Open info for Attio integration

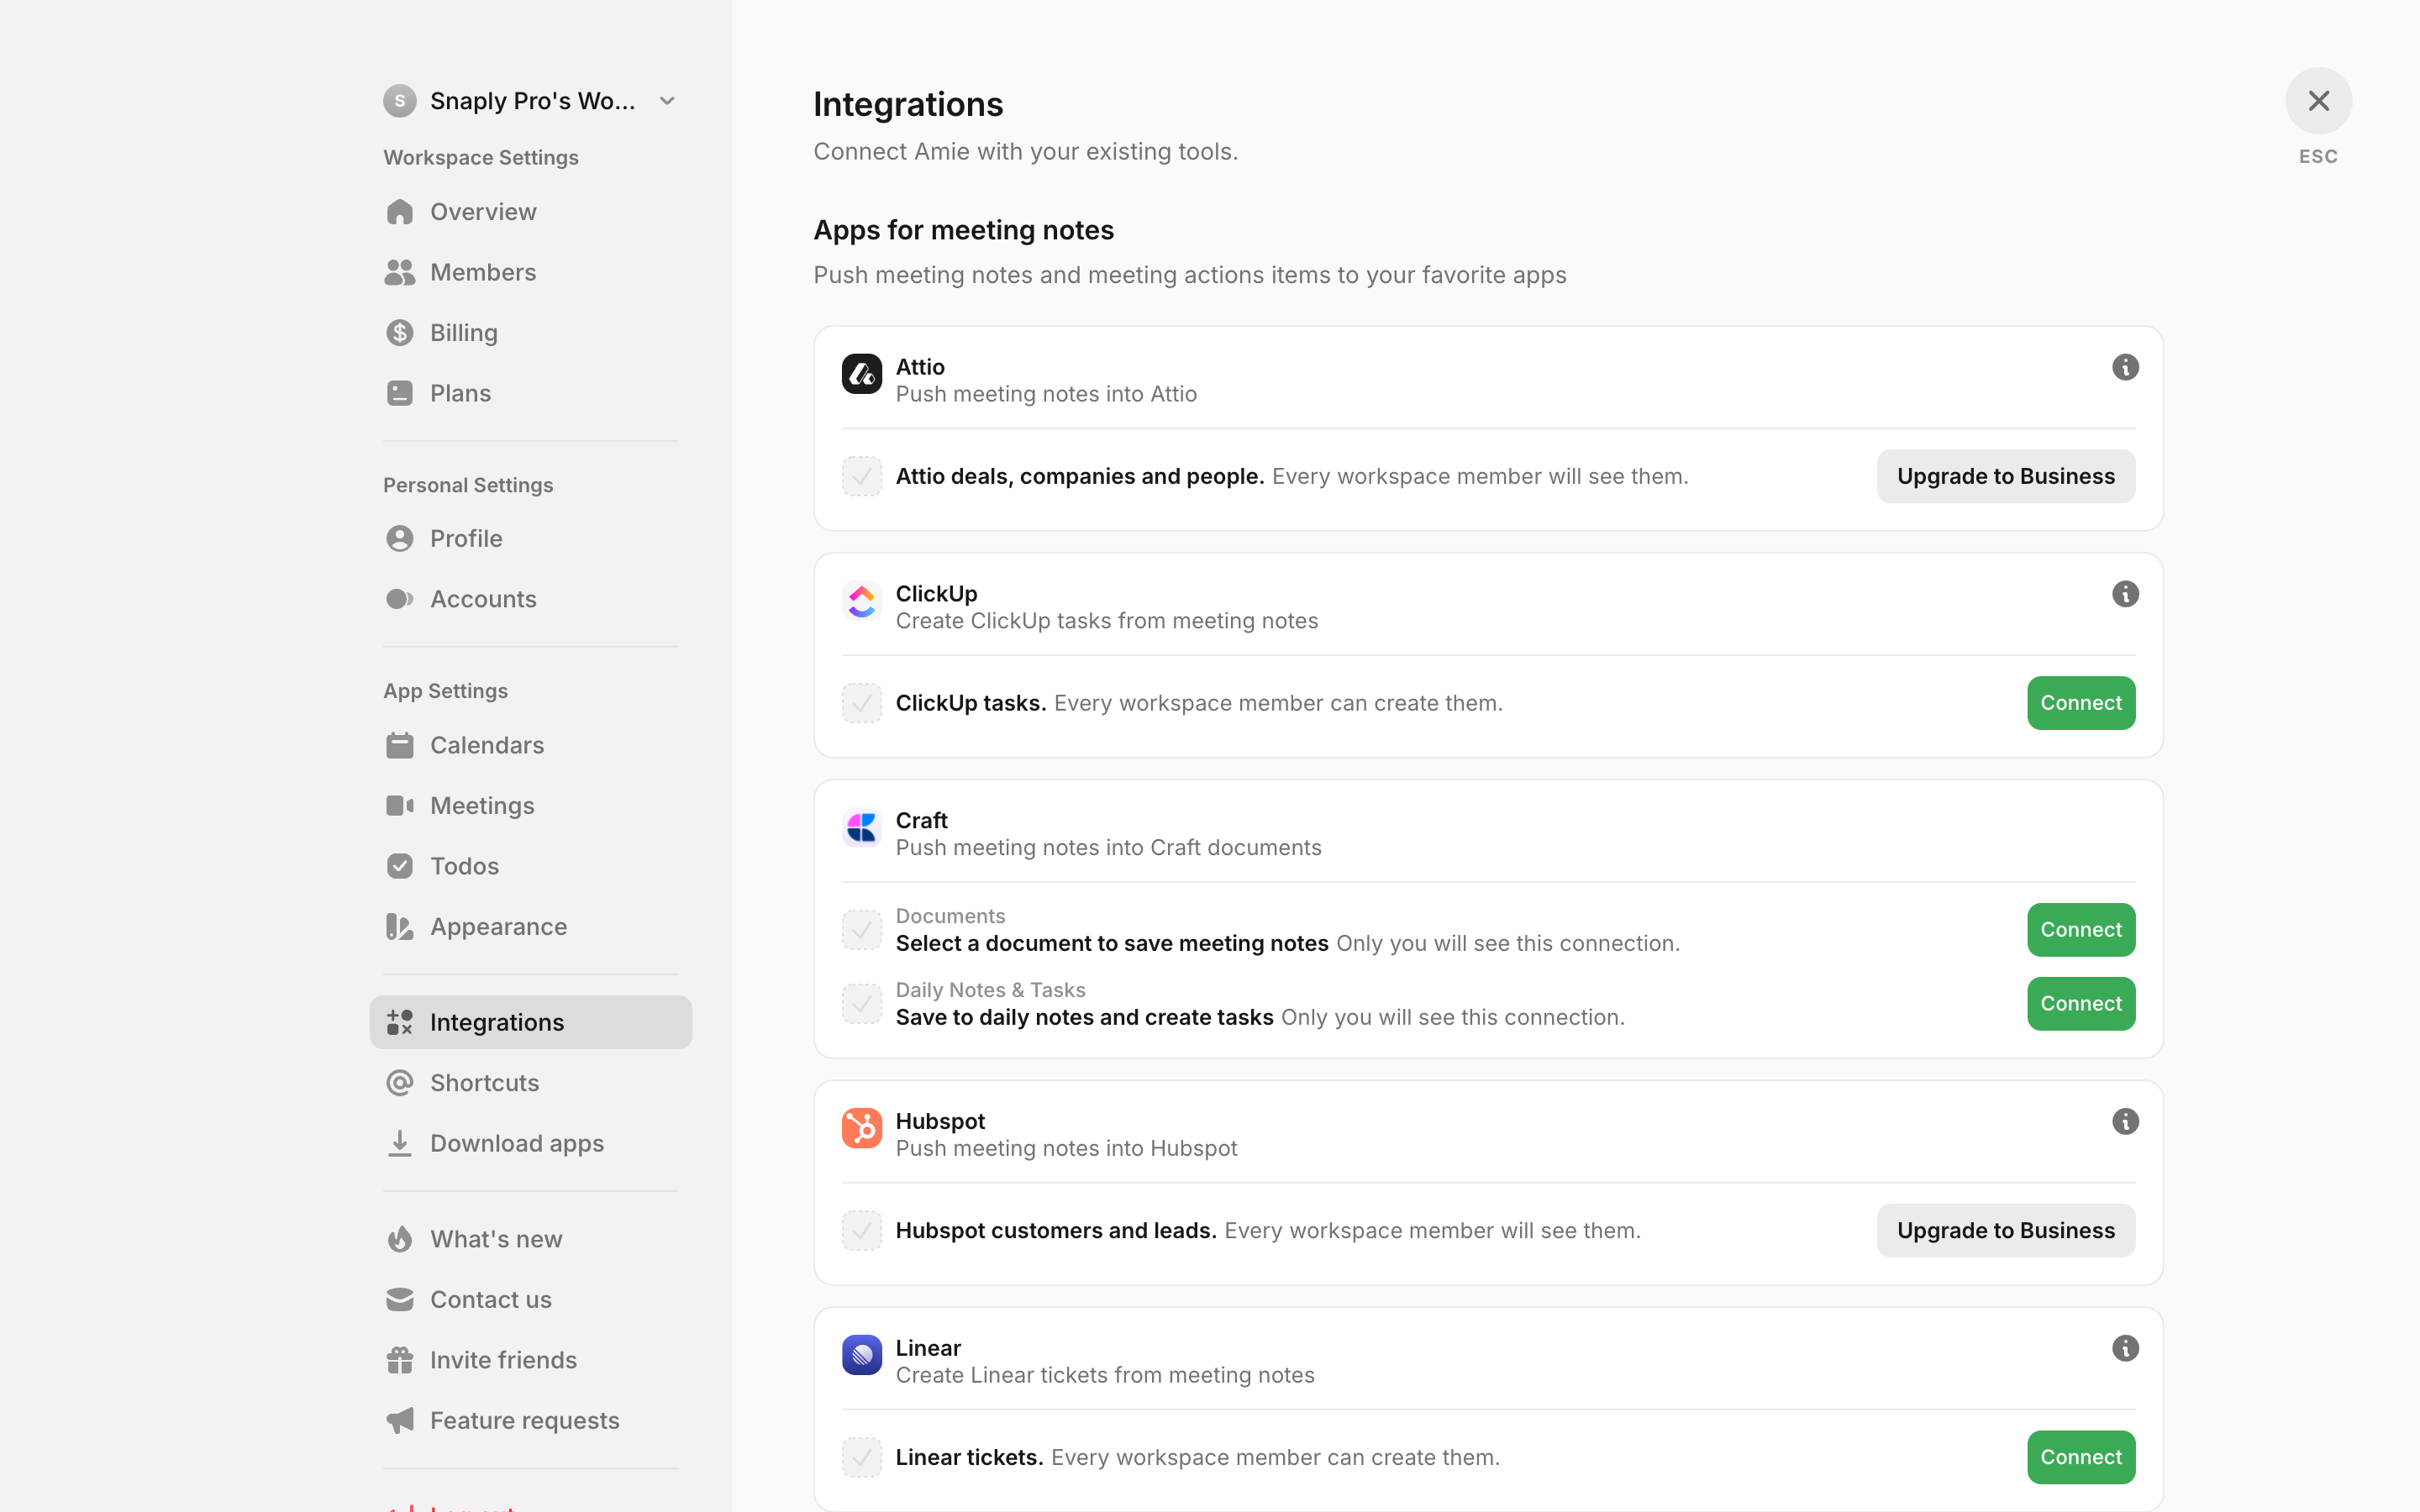tap(2125, 367)
